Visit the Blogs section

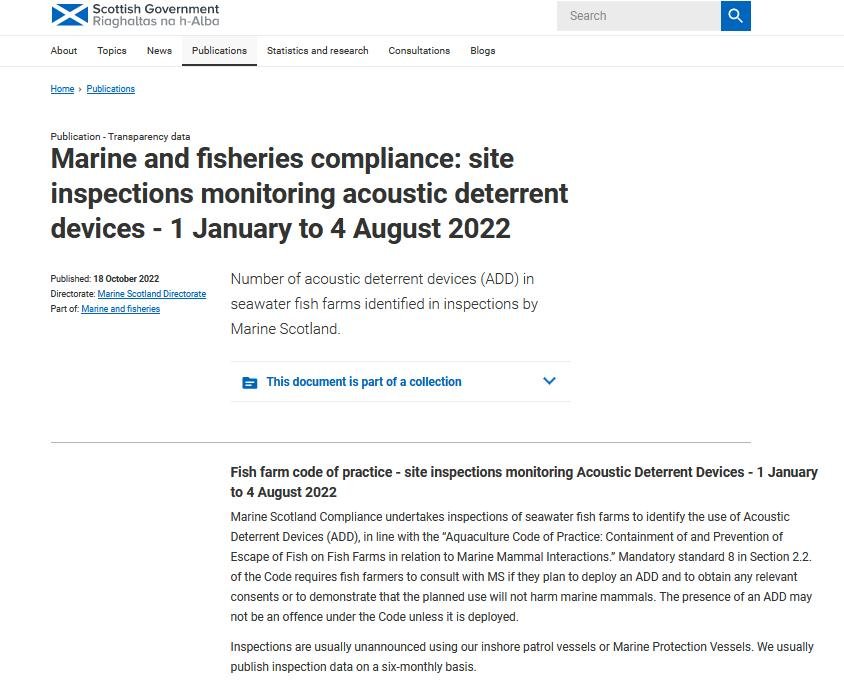(482, 50)
